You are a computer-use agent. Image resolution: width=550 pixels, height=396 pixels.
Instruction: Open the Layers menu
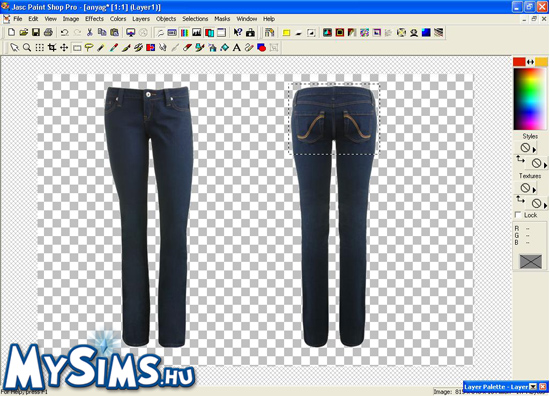(141, 19)
